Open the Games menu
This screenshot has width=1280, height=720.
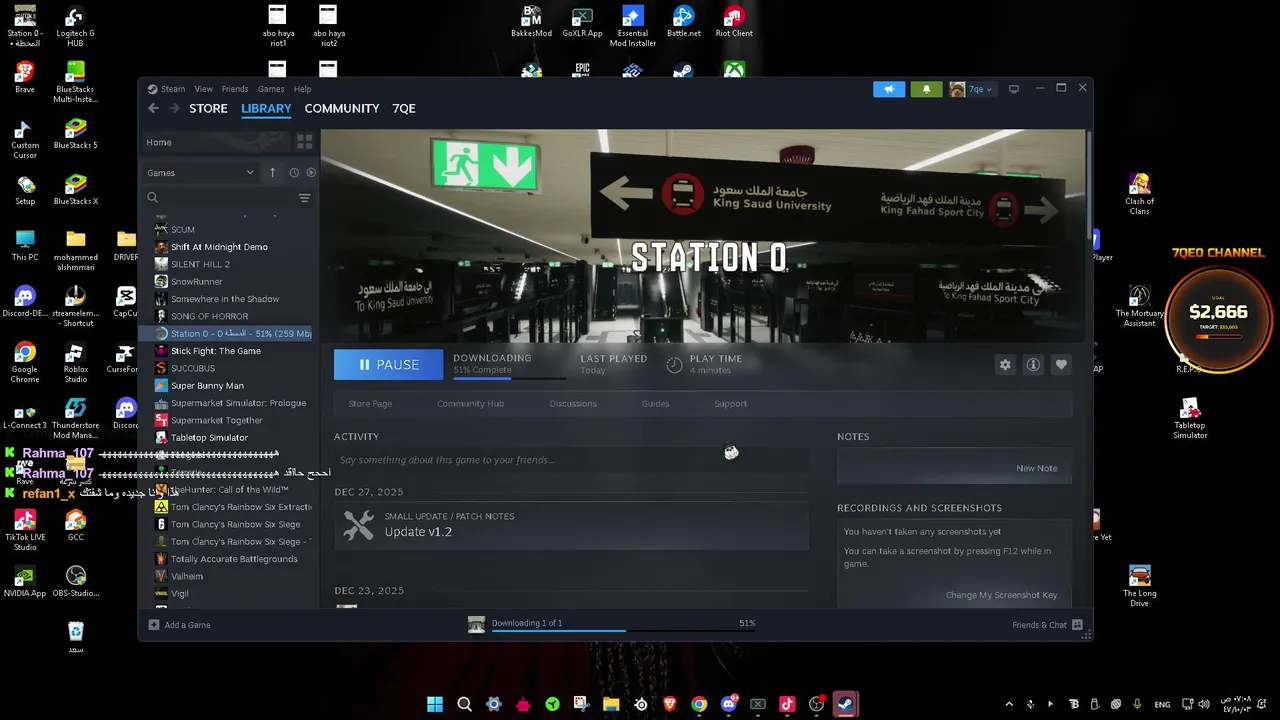(271, 89)
